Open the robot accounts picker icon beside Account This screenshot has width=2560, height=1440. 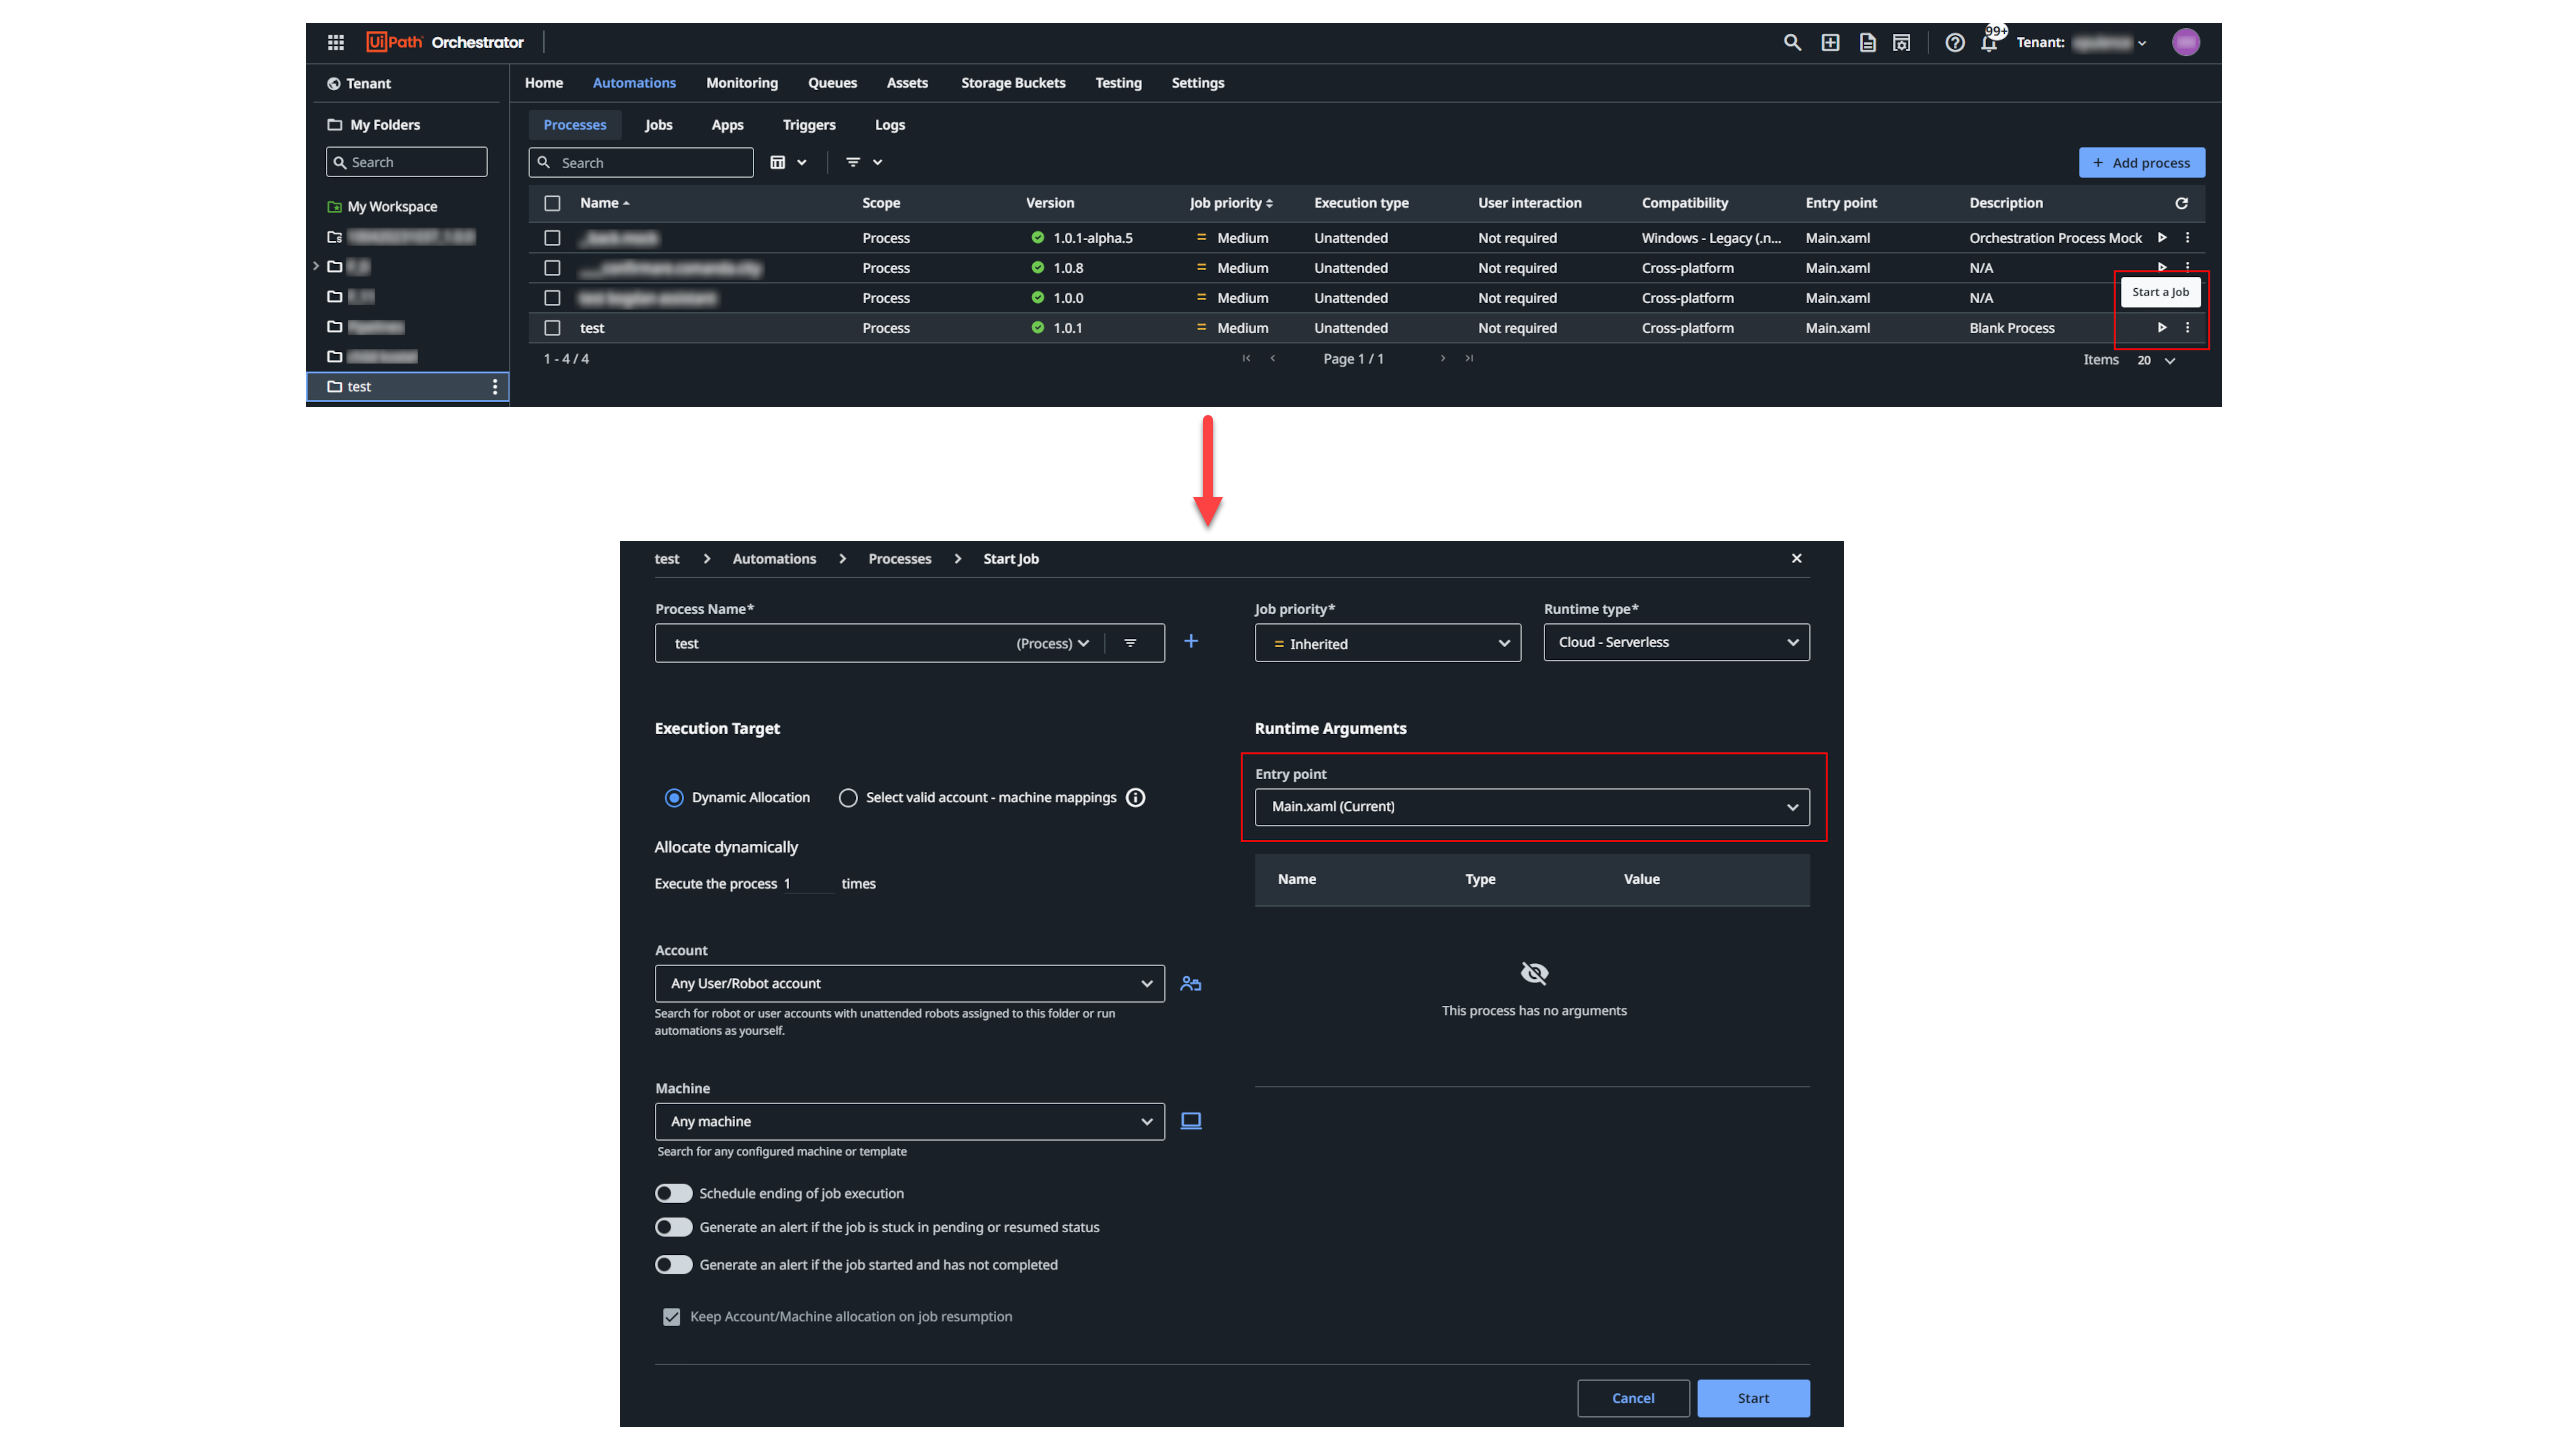click(x=1190, y=983)
